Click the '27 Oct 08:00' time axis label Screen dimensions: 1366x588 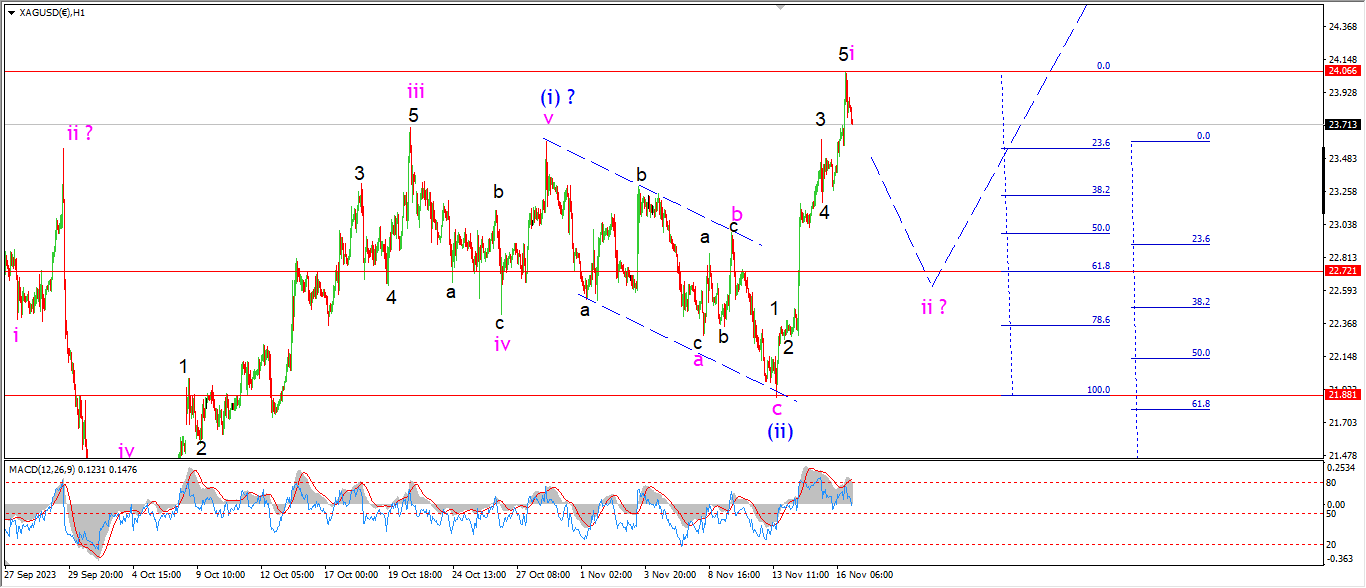click(542, 575)
